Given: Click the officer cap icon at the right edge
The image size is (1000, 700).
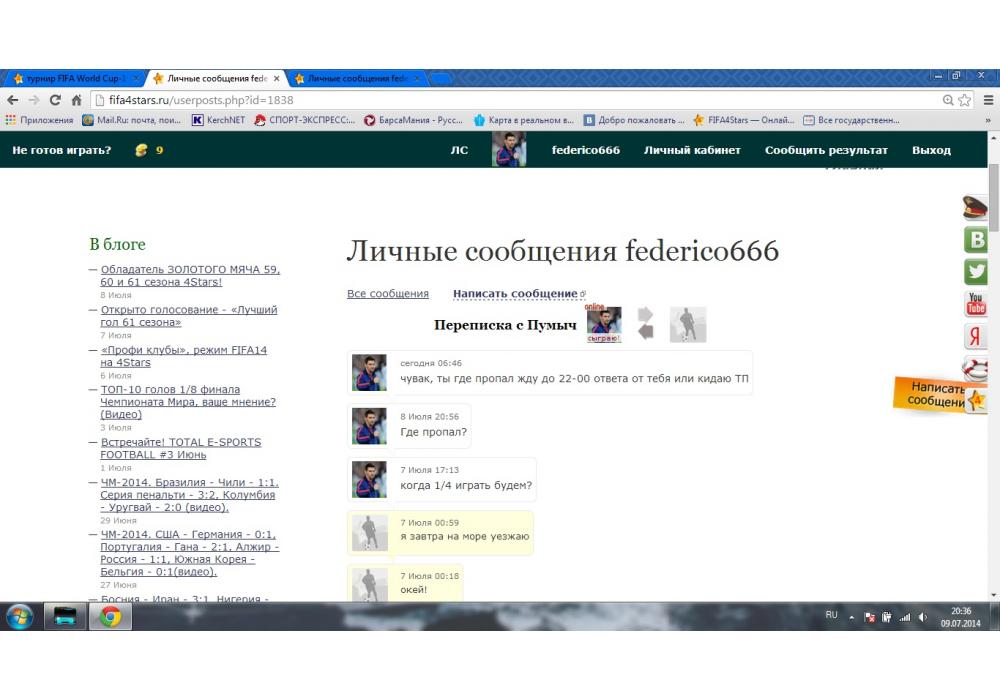Looking at the screenshot, I should 976,208.
